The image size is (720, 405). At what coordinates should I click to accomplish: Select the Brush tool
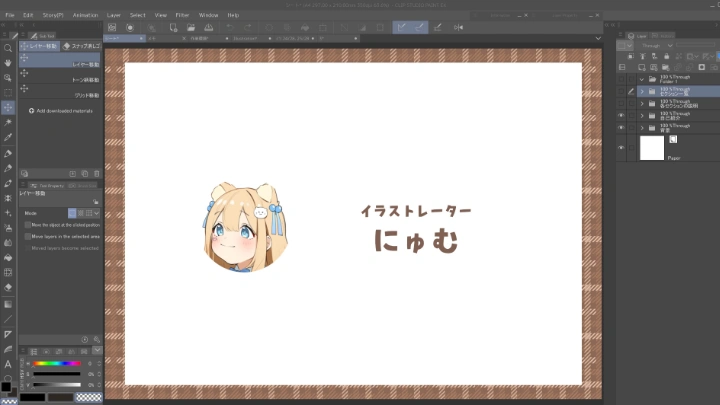point(8,183)
